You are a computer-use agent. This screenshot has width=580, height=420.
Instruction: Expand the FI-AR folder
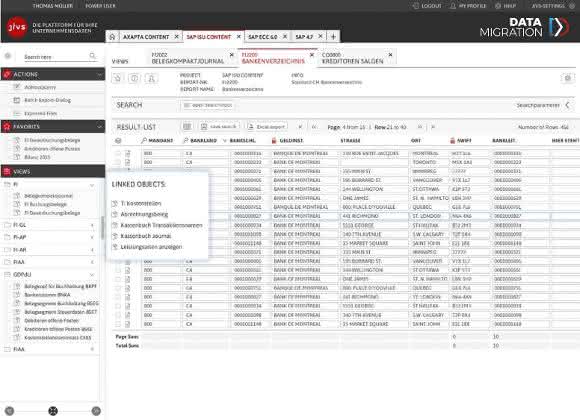92,250
